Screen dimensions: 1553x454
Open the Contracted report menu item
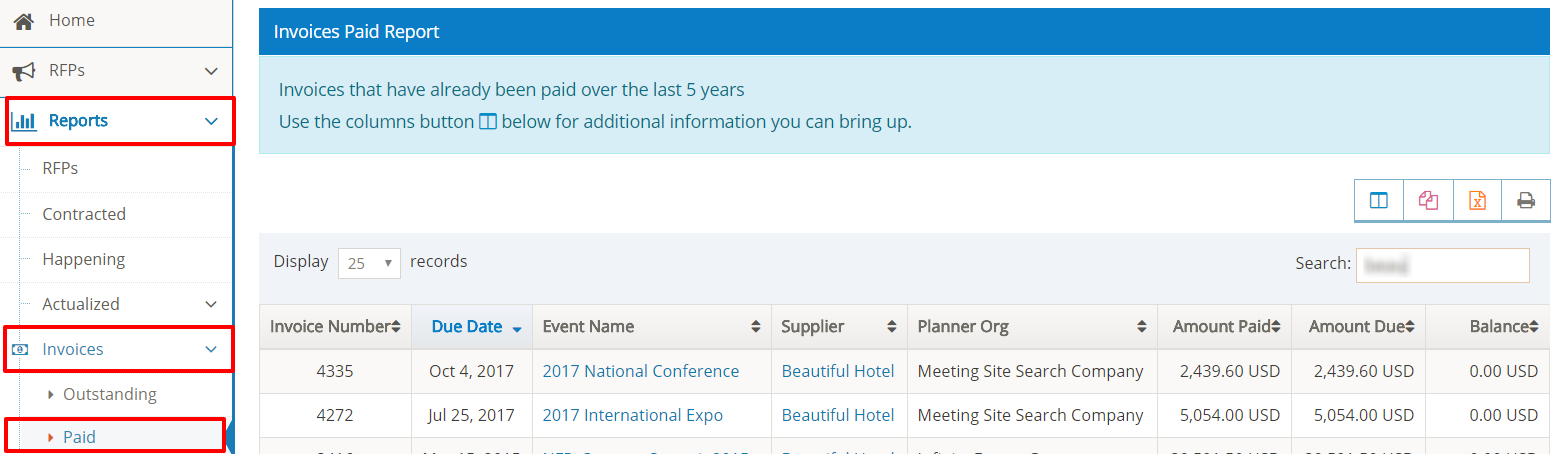coord(84,214)
